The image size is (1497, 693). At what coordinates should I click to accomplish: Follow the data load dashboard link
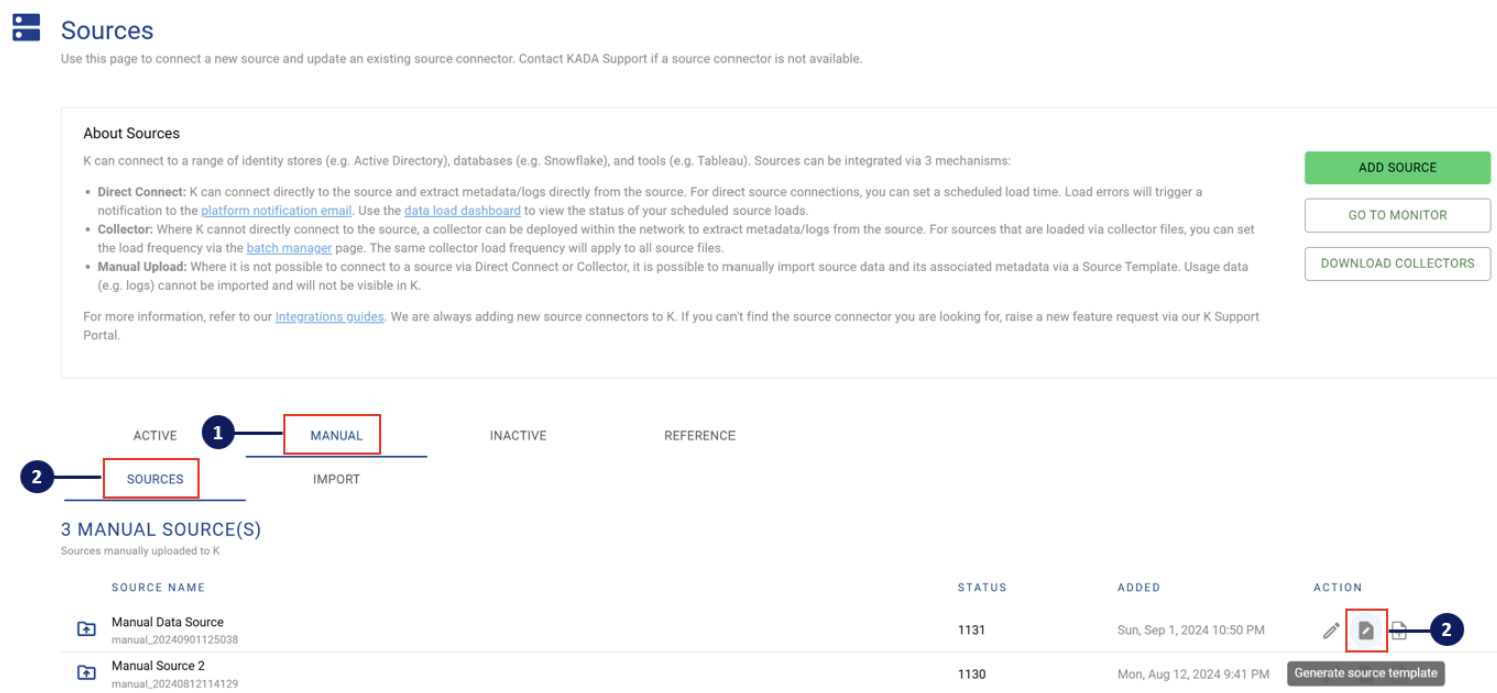[462, 211]
